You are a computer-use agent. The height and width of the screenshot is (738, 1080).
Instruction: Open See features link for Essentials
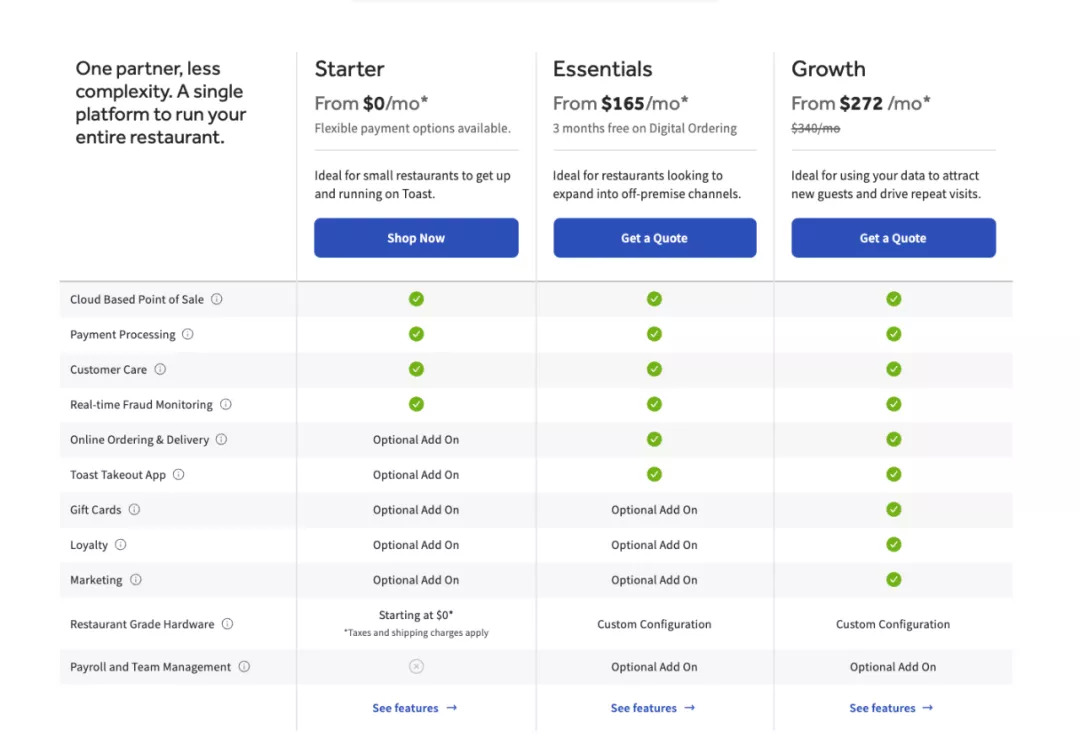pos(653,708)
